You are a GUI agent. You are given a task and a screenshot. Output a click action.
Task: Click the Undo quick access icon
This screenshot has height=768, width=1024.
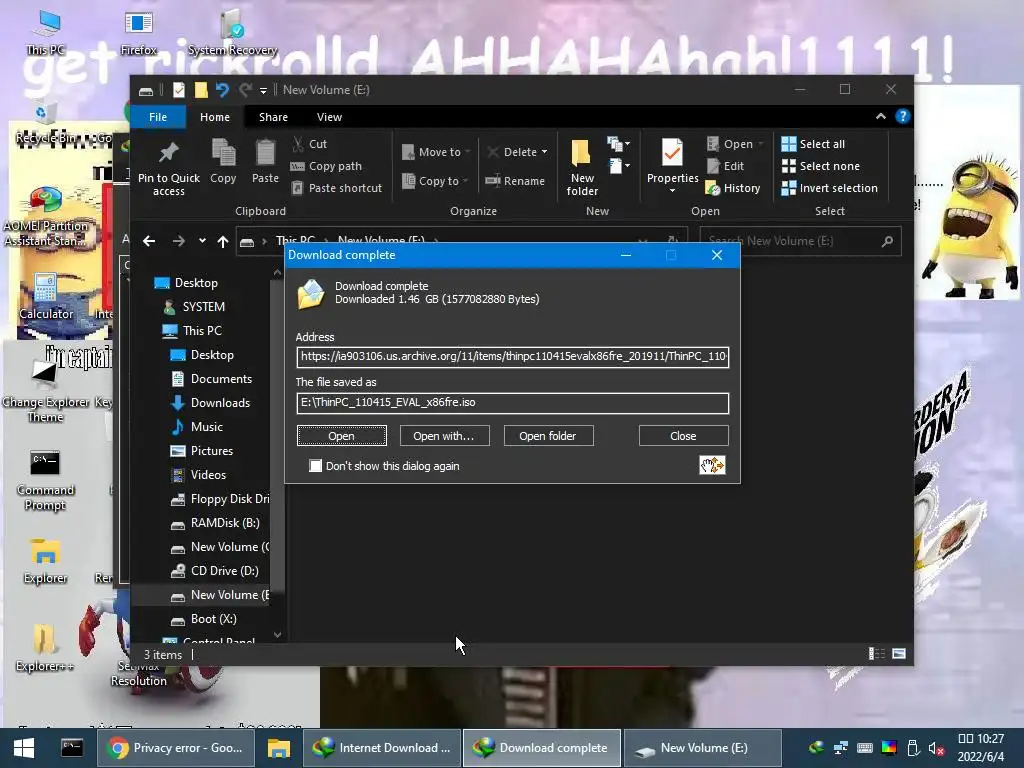(x=222, y=89)
